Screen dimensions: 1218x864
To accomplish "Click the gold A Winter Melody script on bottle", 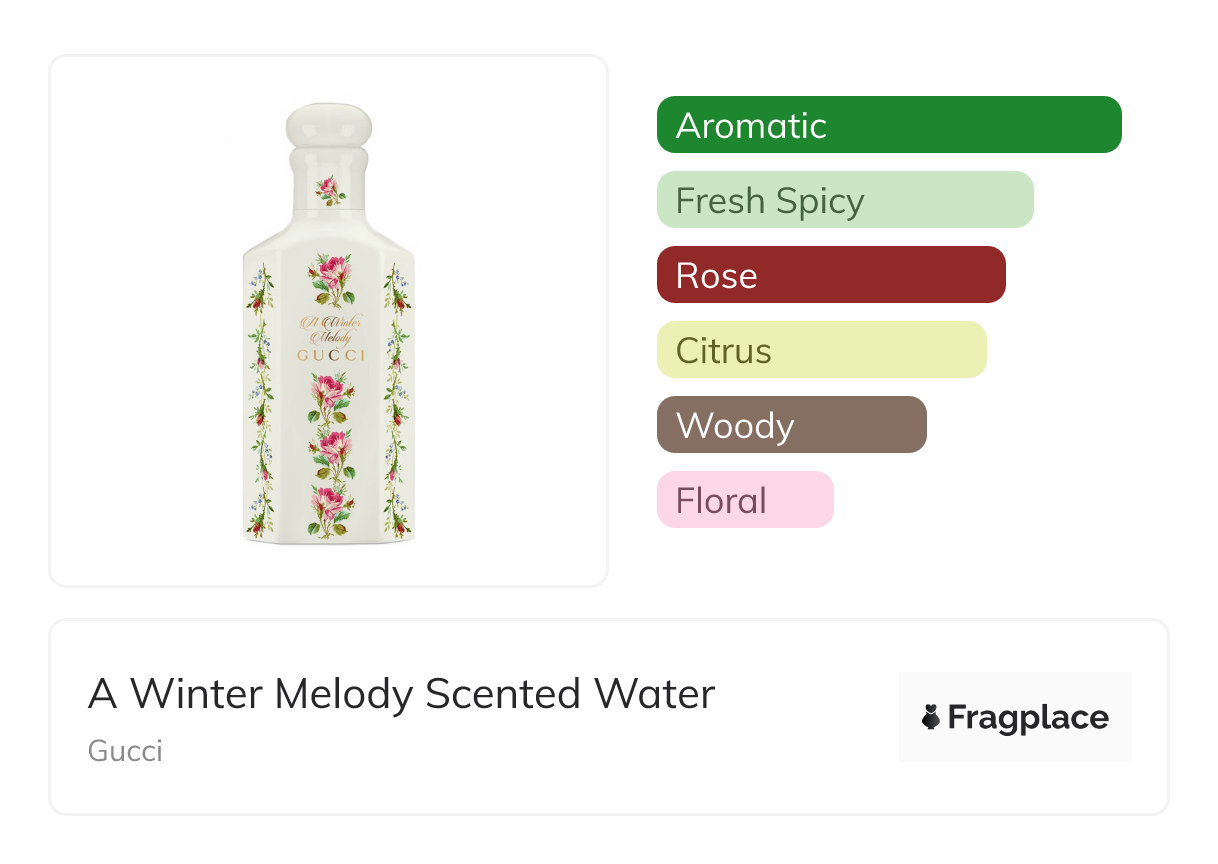I will coord(329,329).
